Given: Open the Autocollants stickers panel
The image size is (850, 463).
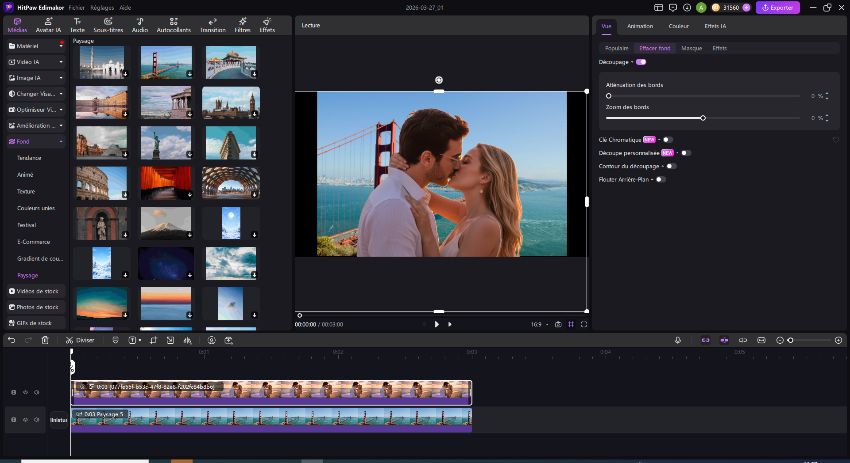Looking at the screenshot, I should (x=174, y=24).
